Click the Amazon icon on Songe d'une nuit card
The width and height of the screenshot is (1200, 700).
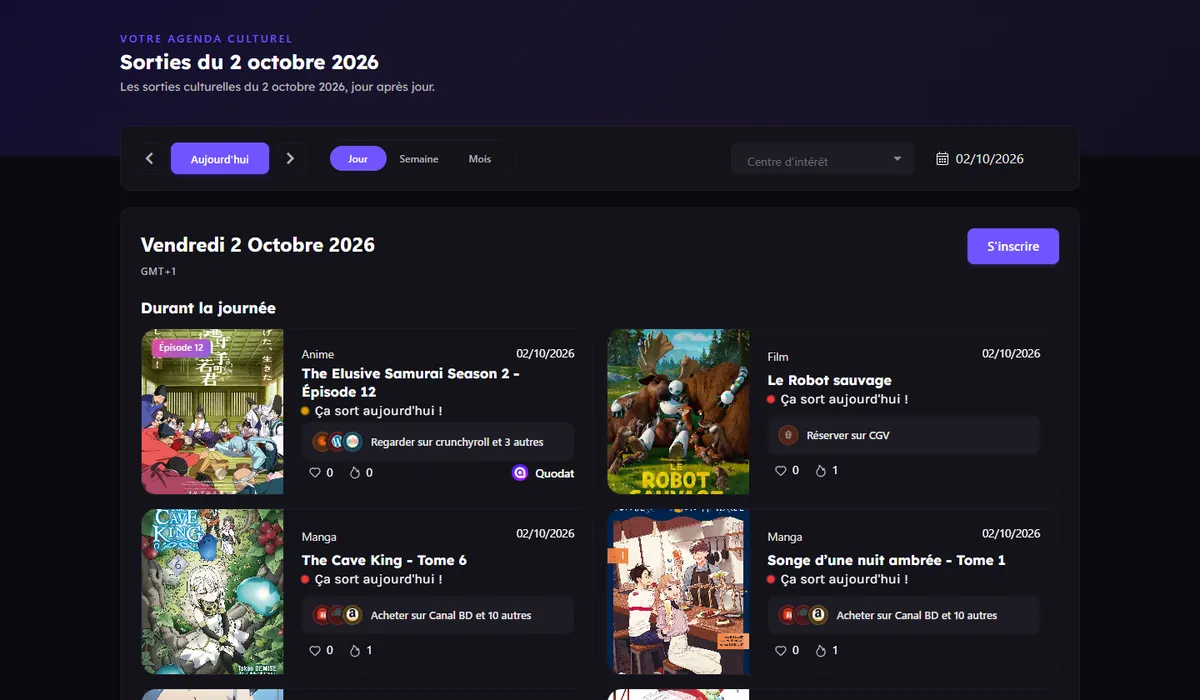coord(818,615)
